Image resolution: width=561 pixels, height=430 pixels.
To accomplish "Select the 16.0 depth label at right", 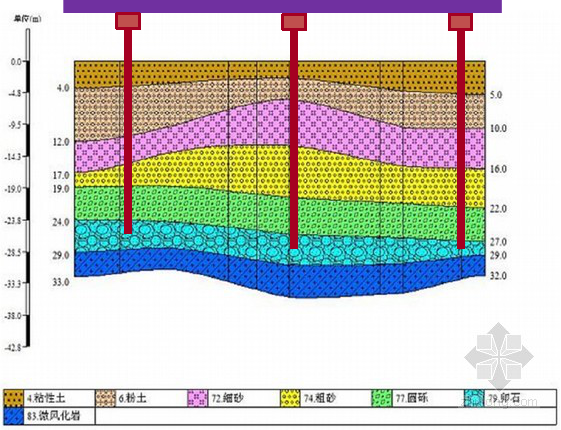I will [498, 169].
